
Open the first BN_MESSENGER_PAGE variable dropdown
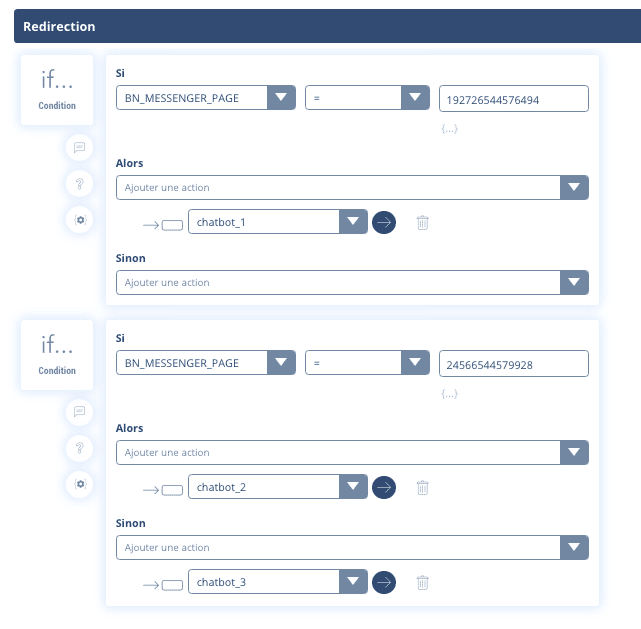click(281, 98)
